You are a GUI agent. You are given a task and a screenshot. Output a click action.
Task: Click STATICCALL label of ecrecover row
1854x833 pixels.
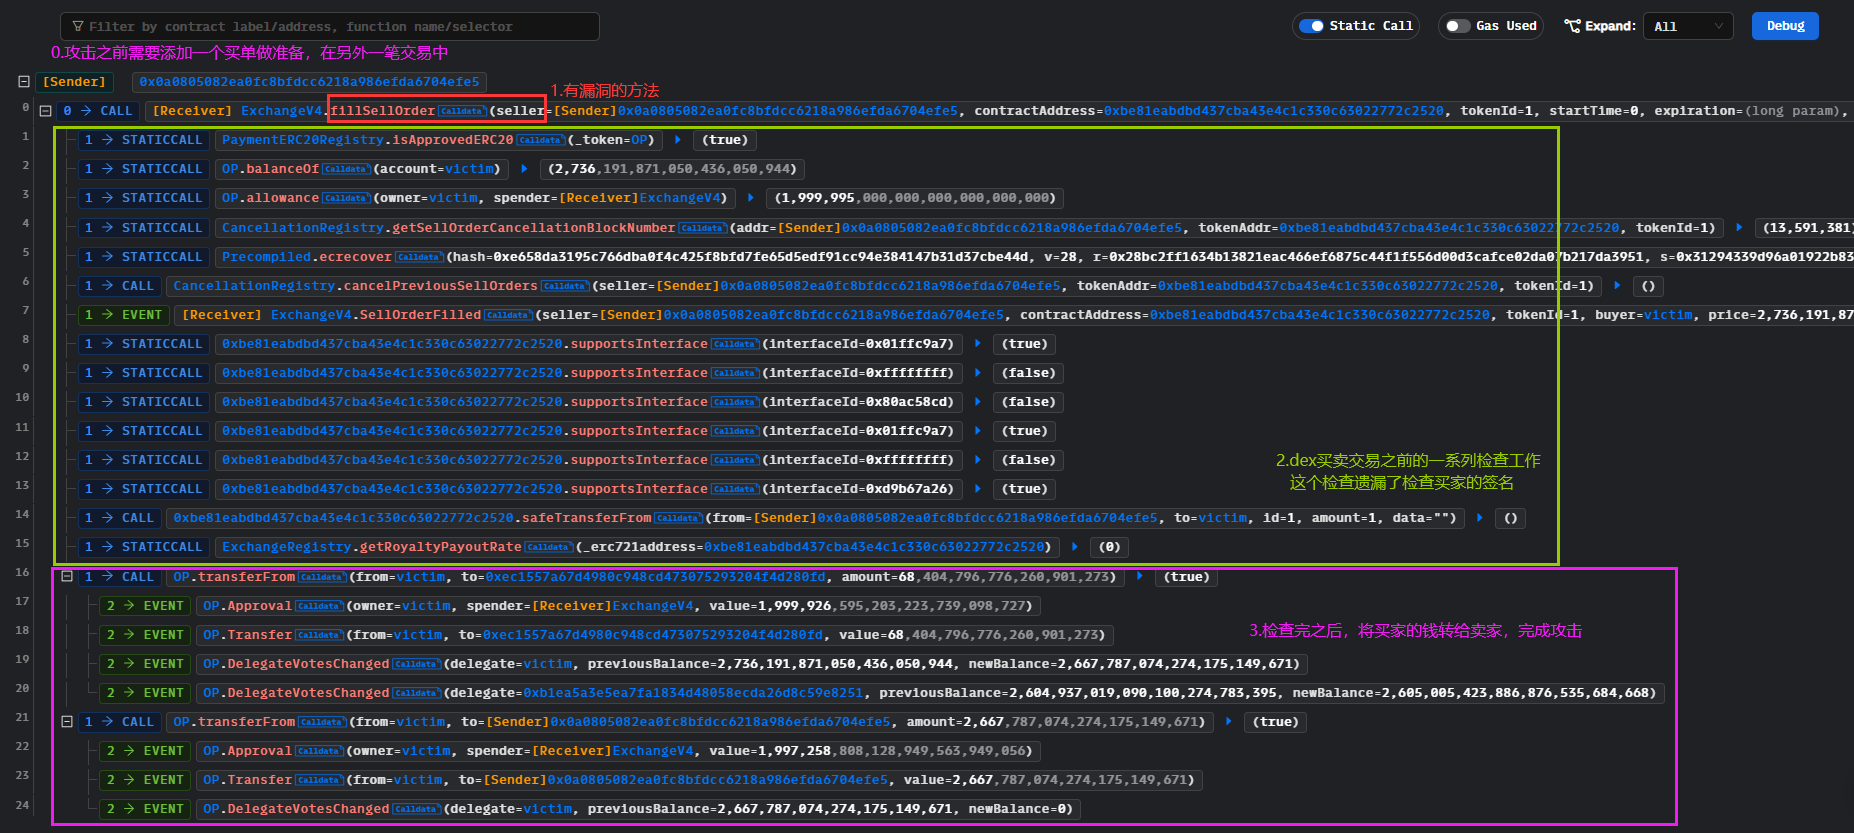tap(162, 257)
